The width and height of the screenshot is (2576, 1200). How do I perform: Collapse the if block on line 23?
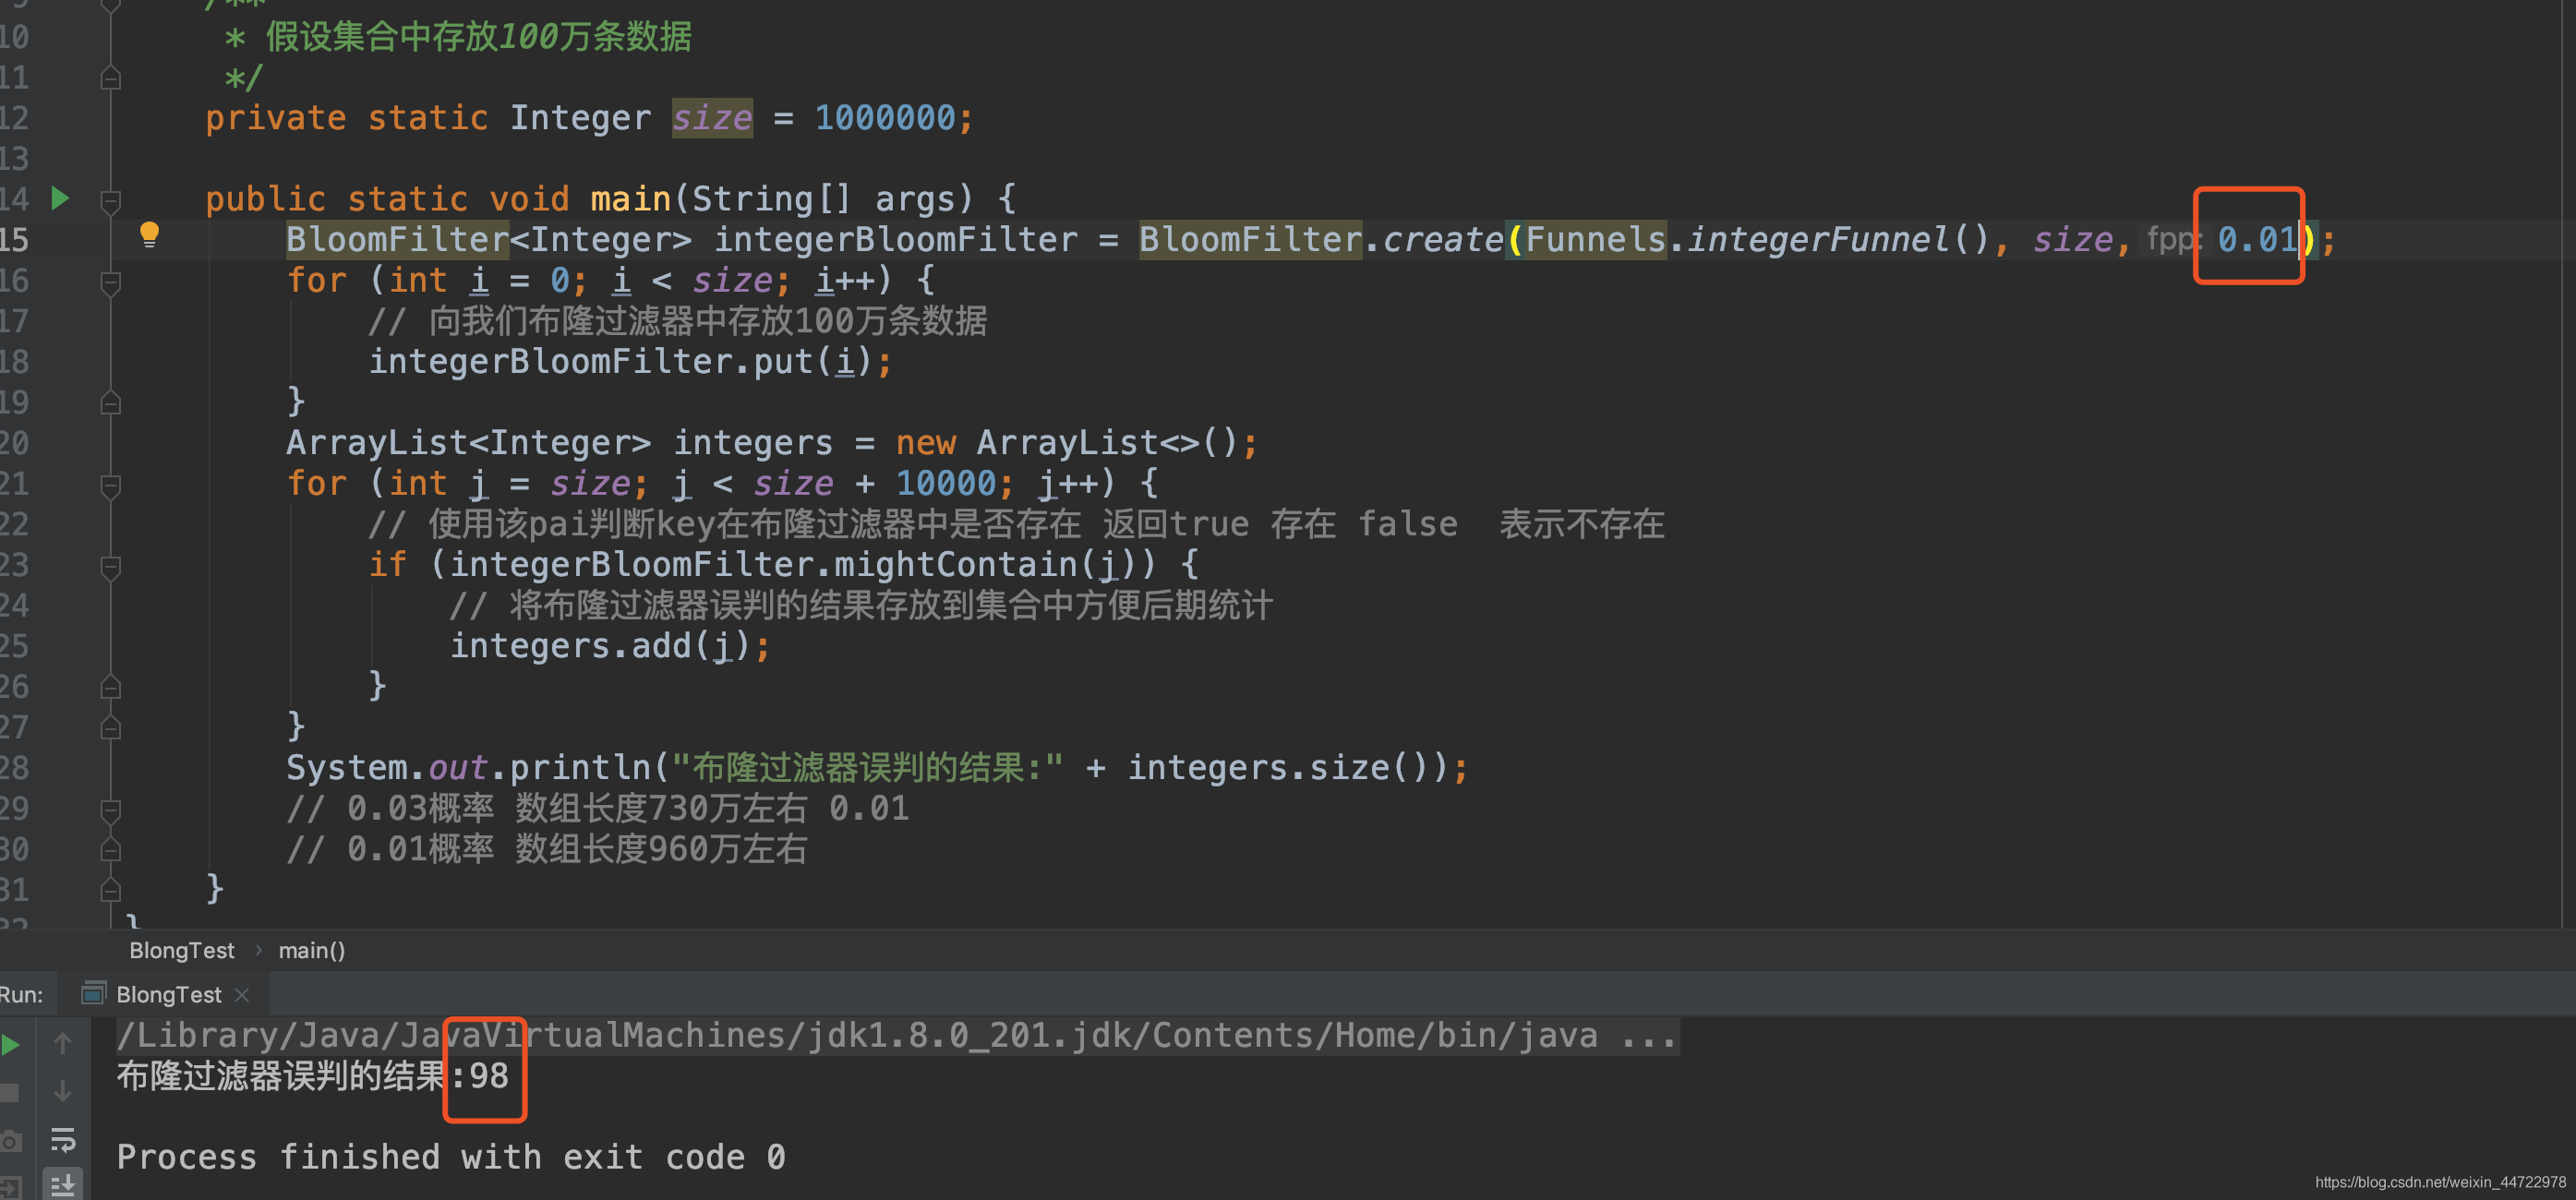[111, 567]
